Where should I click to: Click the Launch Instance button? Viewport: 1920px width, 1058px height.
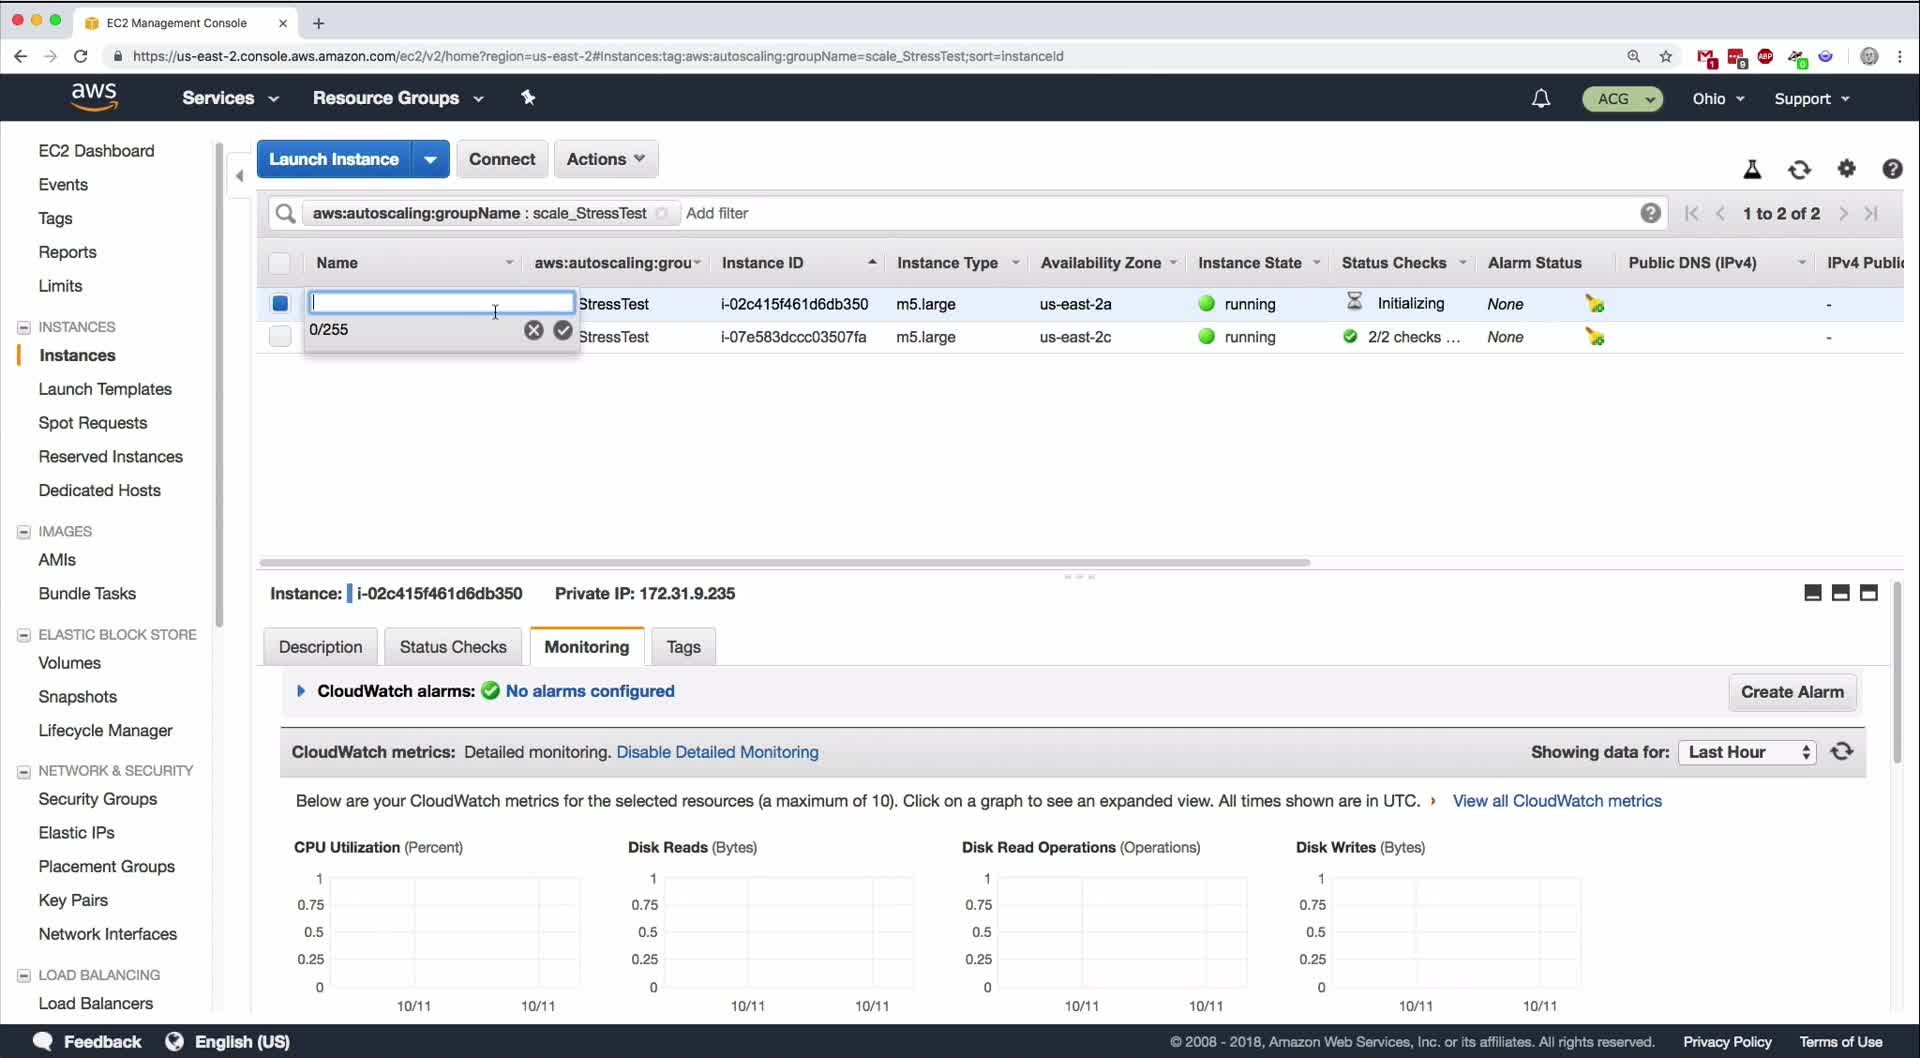334,159
